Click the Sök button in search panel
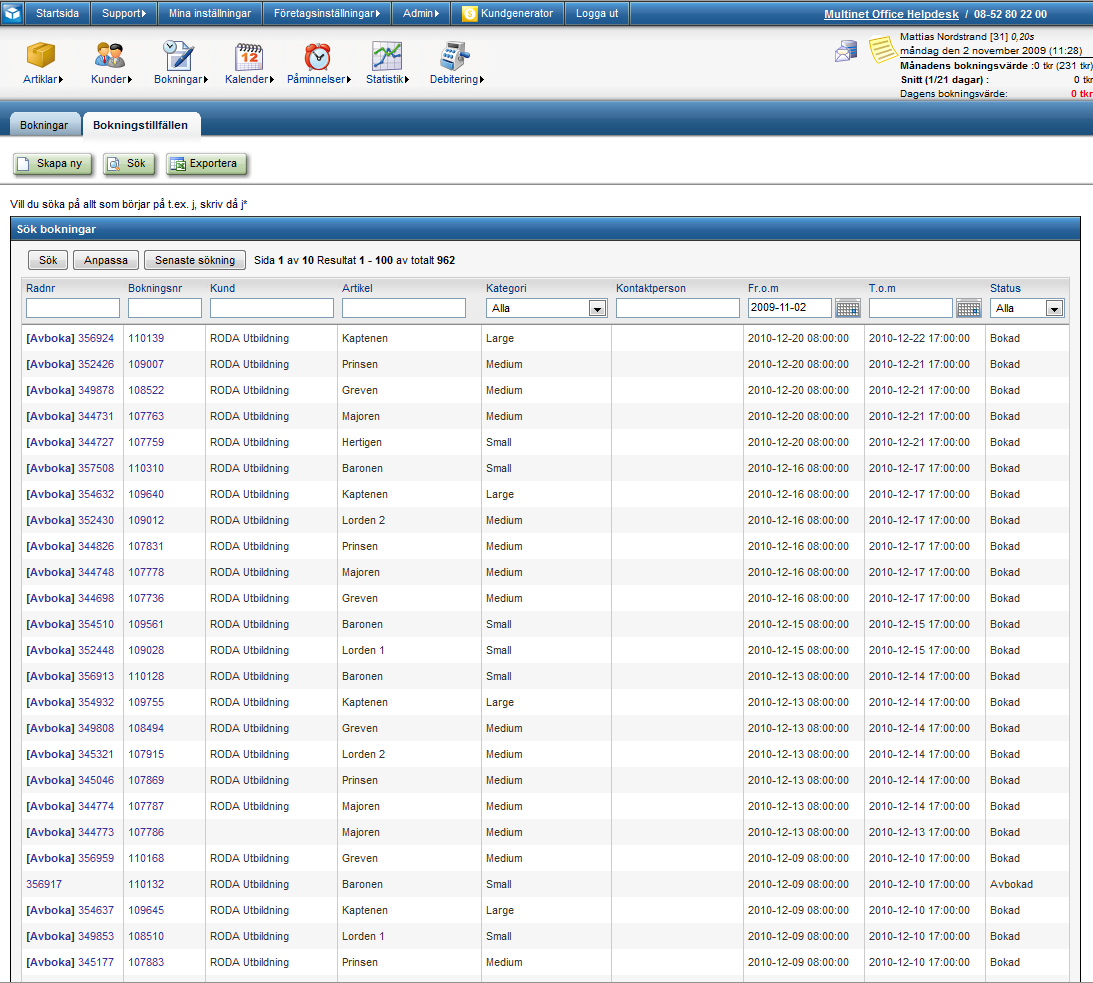The width and height of the screenshot is (1093, 983). (48, 260)
